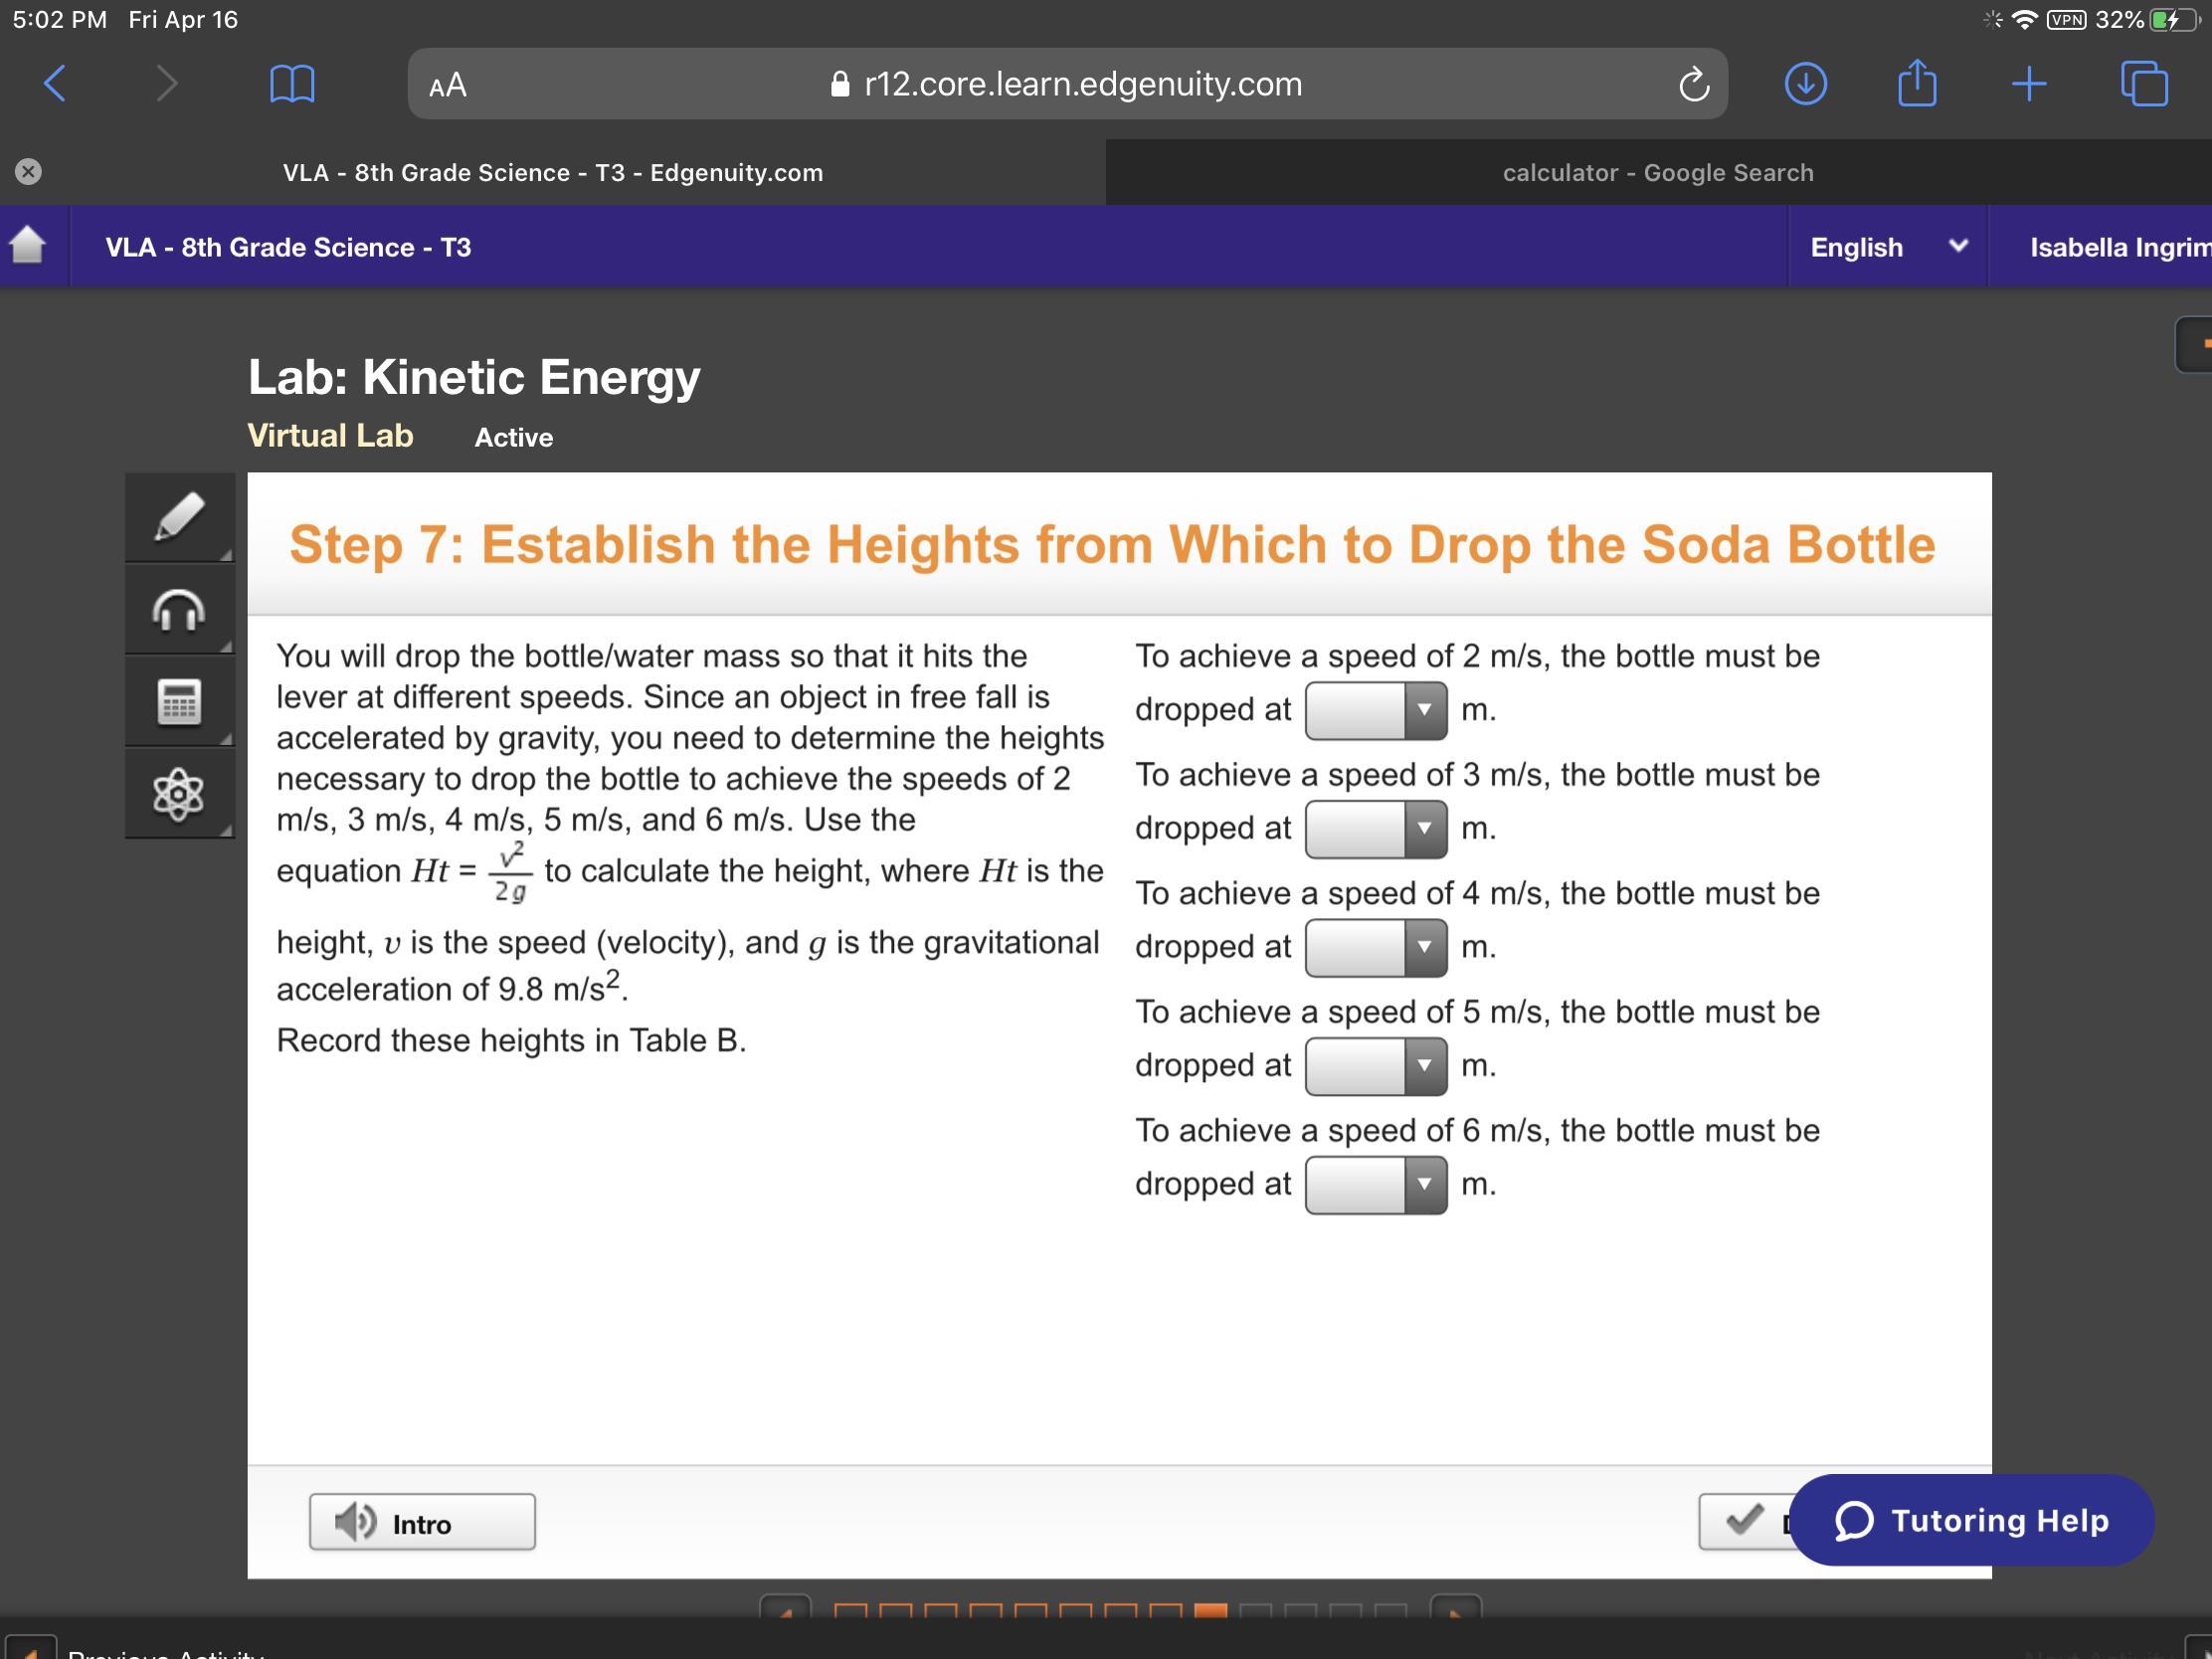Open the 5 m/s height dropdown
2212x1659 pixels.
coord(1375,1066)
